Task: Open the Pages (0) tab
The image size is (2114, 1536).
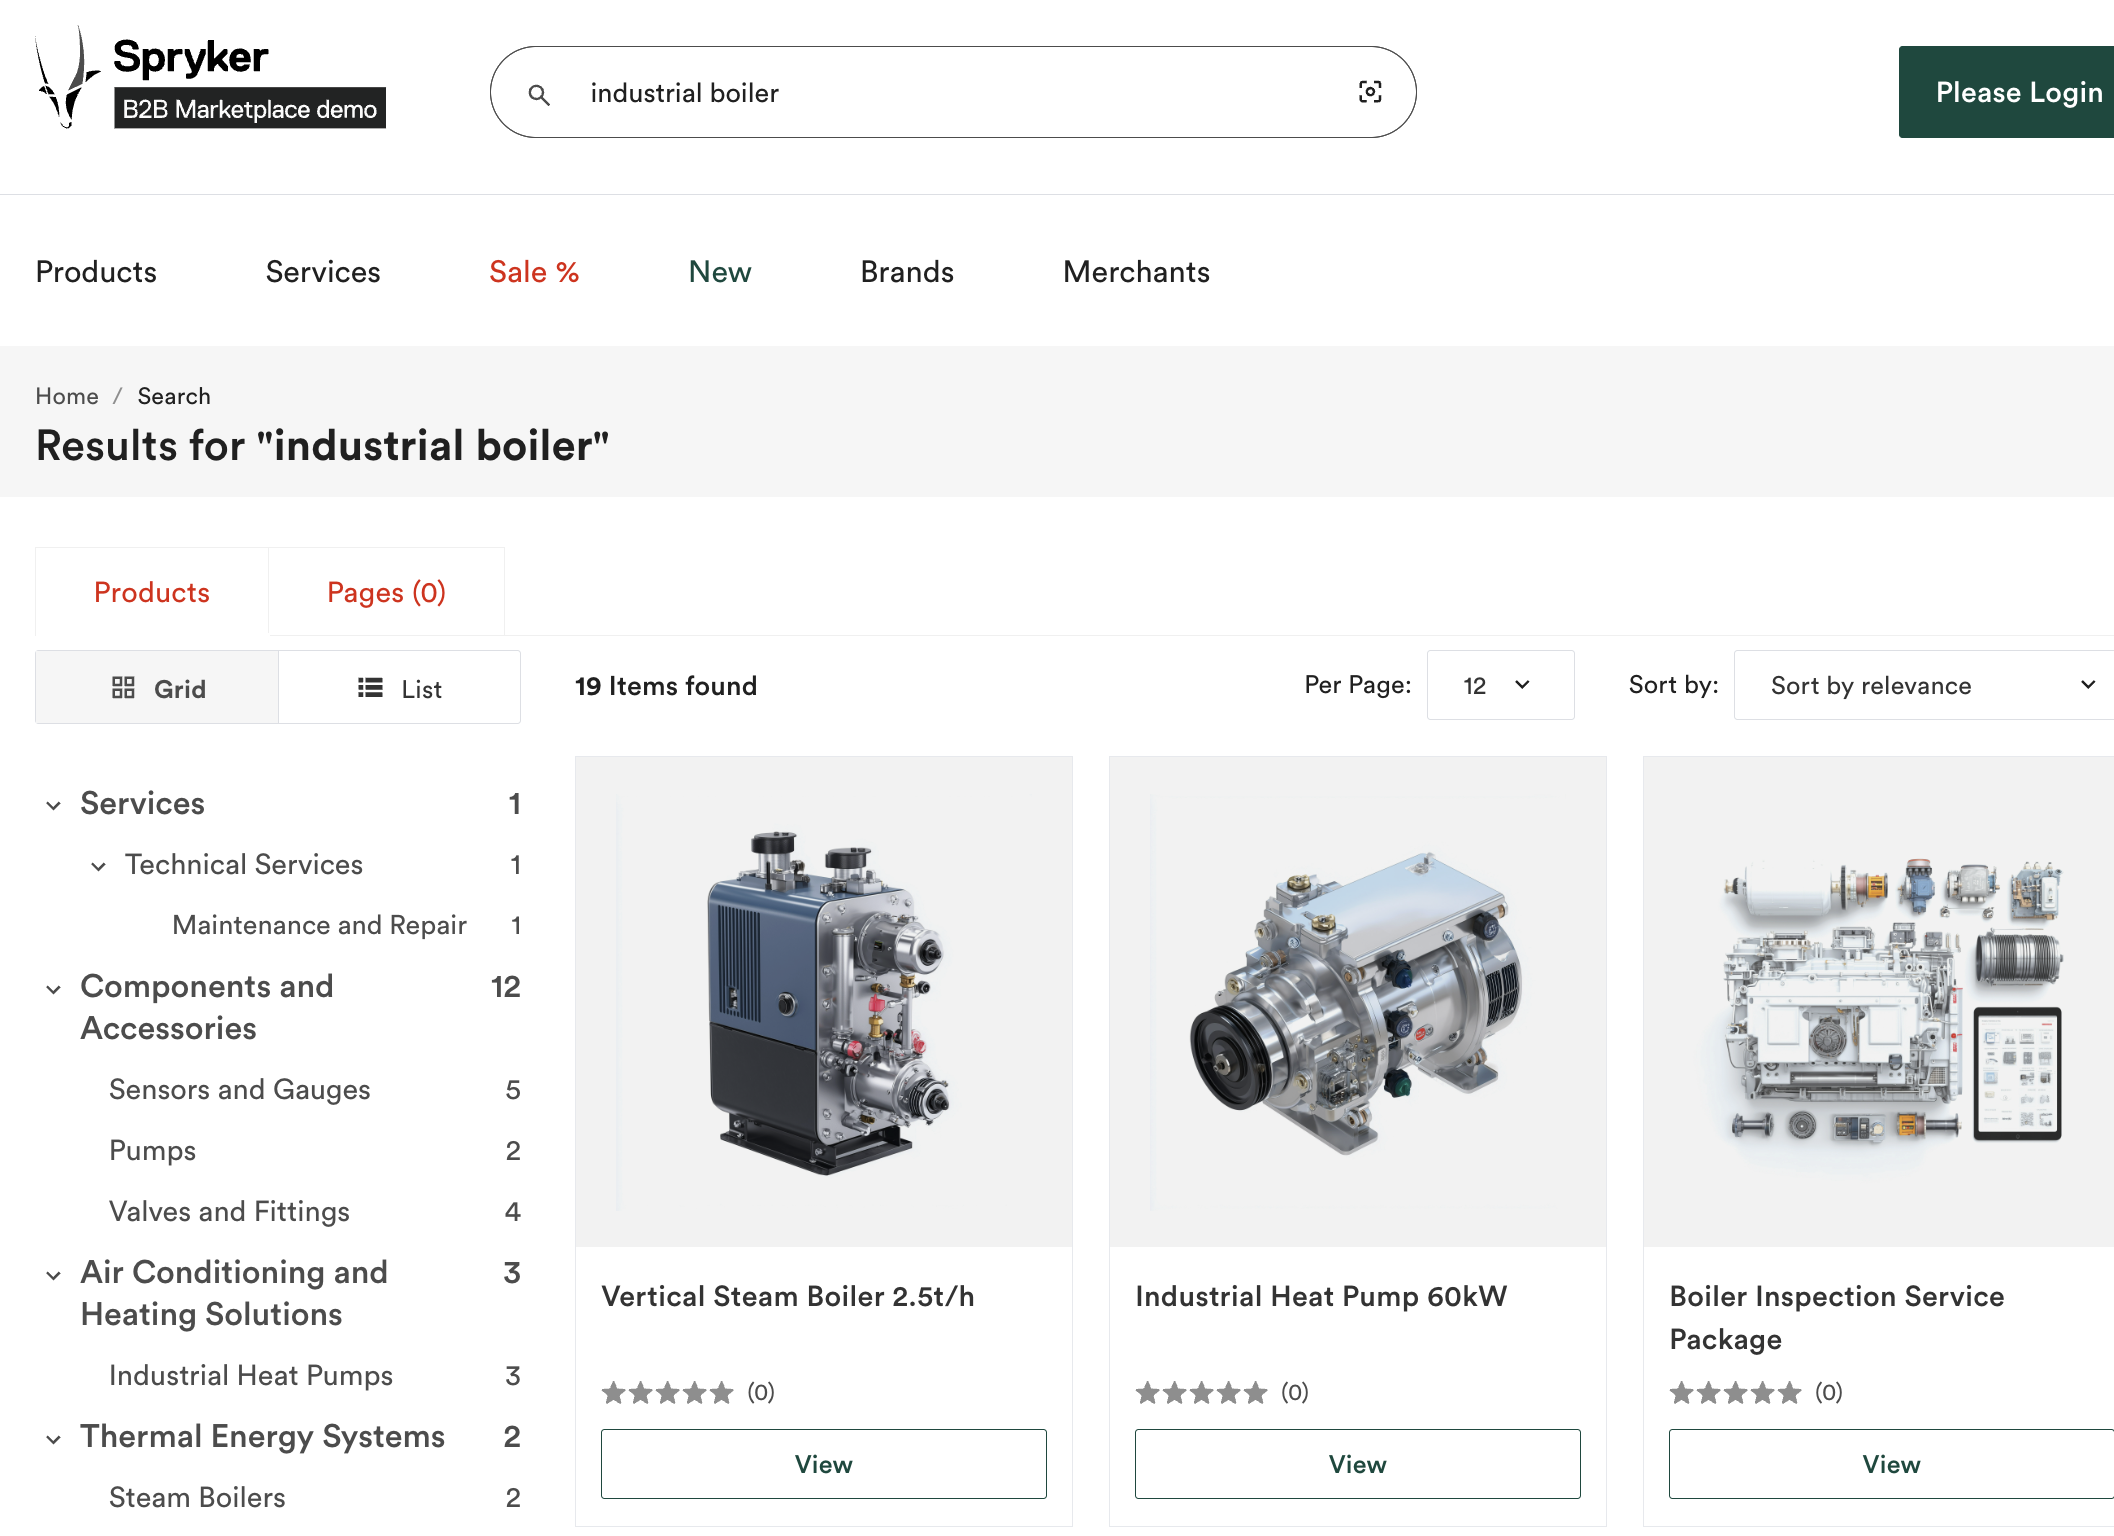Action: coord(386,592)
